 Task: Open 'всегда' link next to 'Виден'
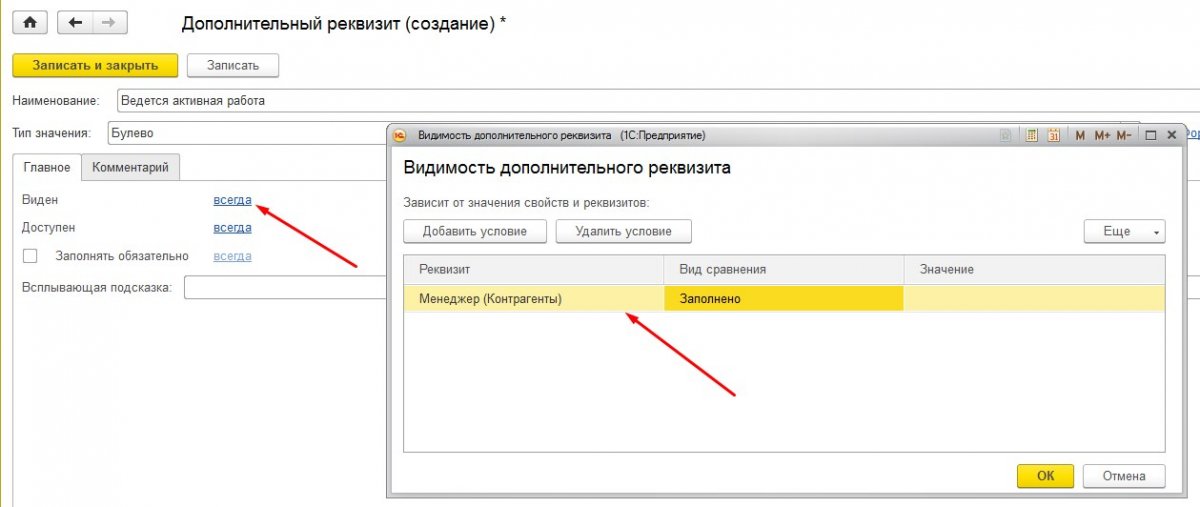232,200
